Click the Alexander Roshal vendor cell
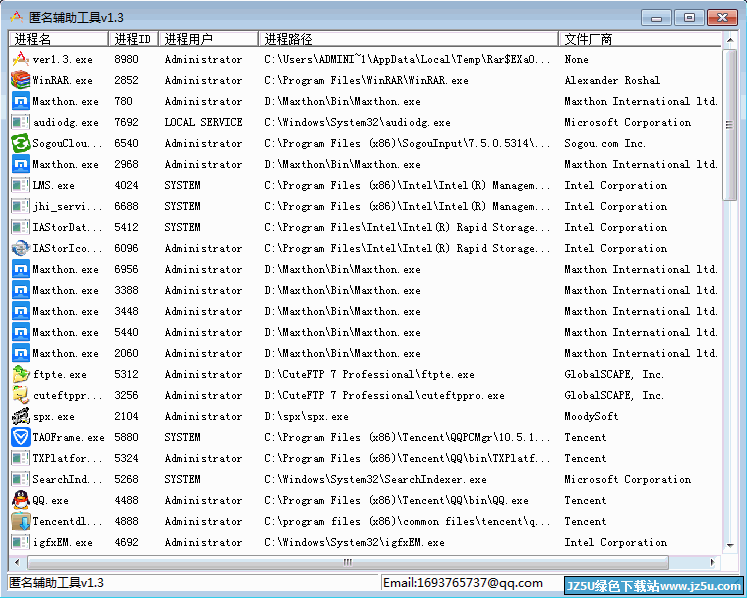 coord(612,80)
